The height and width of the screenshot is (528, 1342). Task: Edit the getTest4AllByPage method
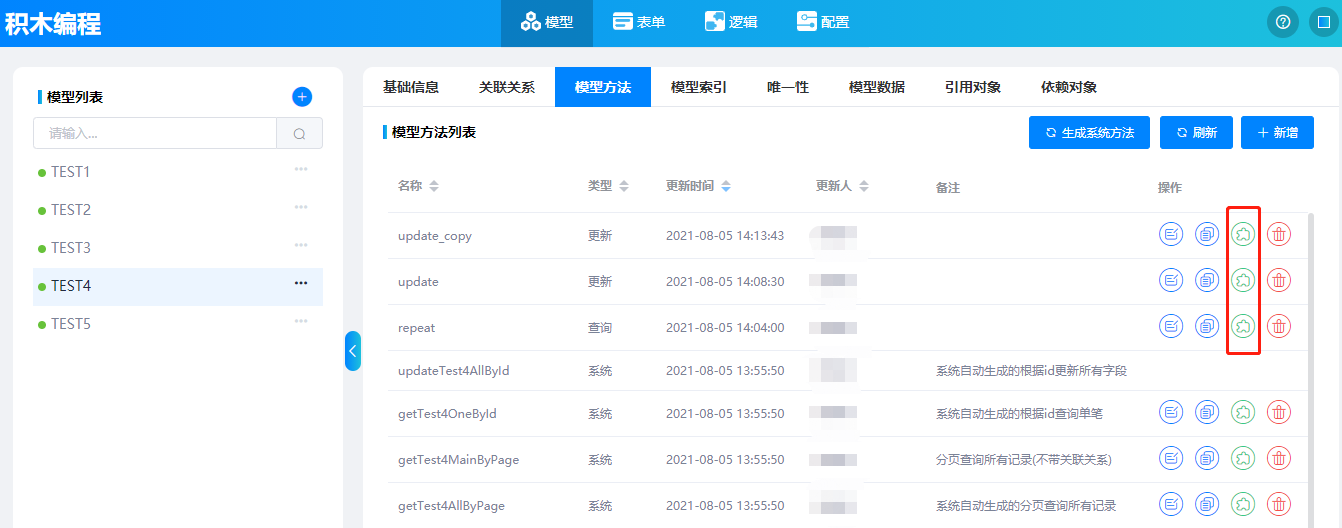1171,504
